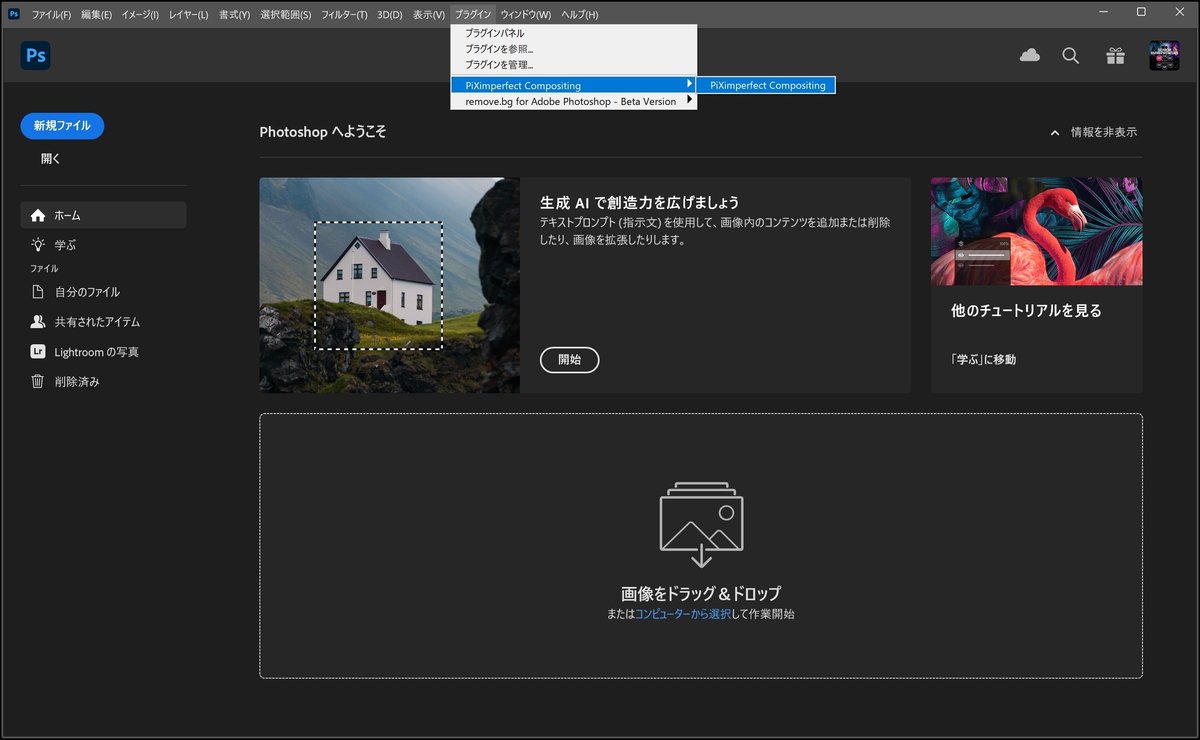The image size is (1200, 740).
Task: Open the ファイル(F) menu
Action: pyautogui.click(x=51, y=14)
